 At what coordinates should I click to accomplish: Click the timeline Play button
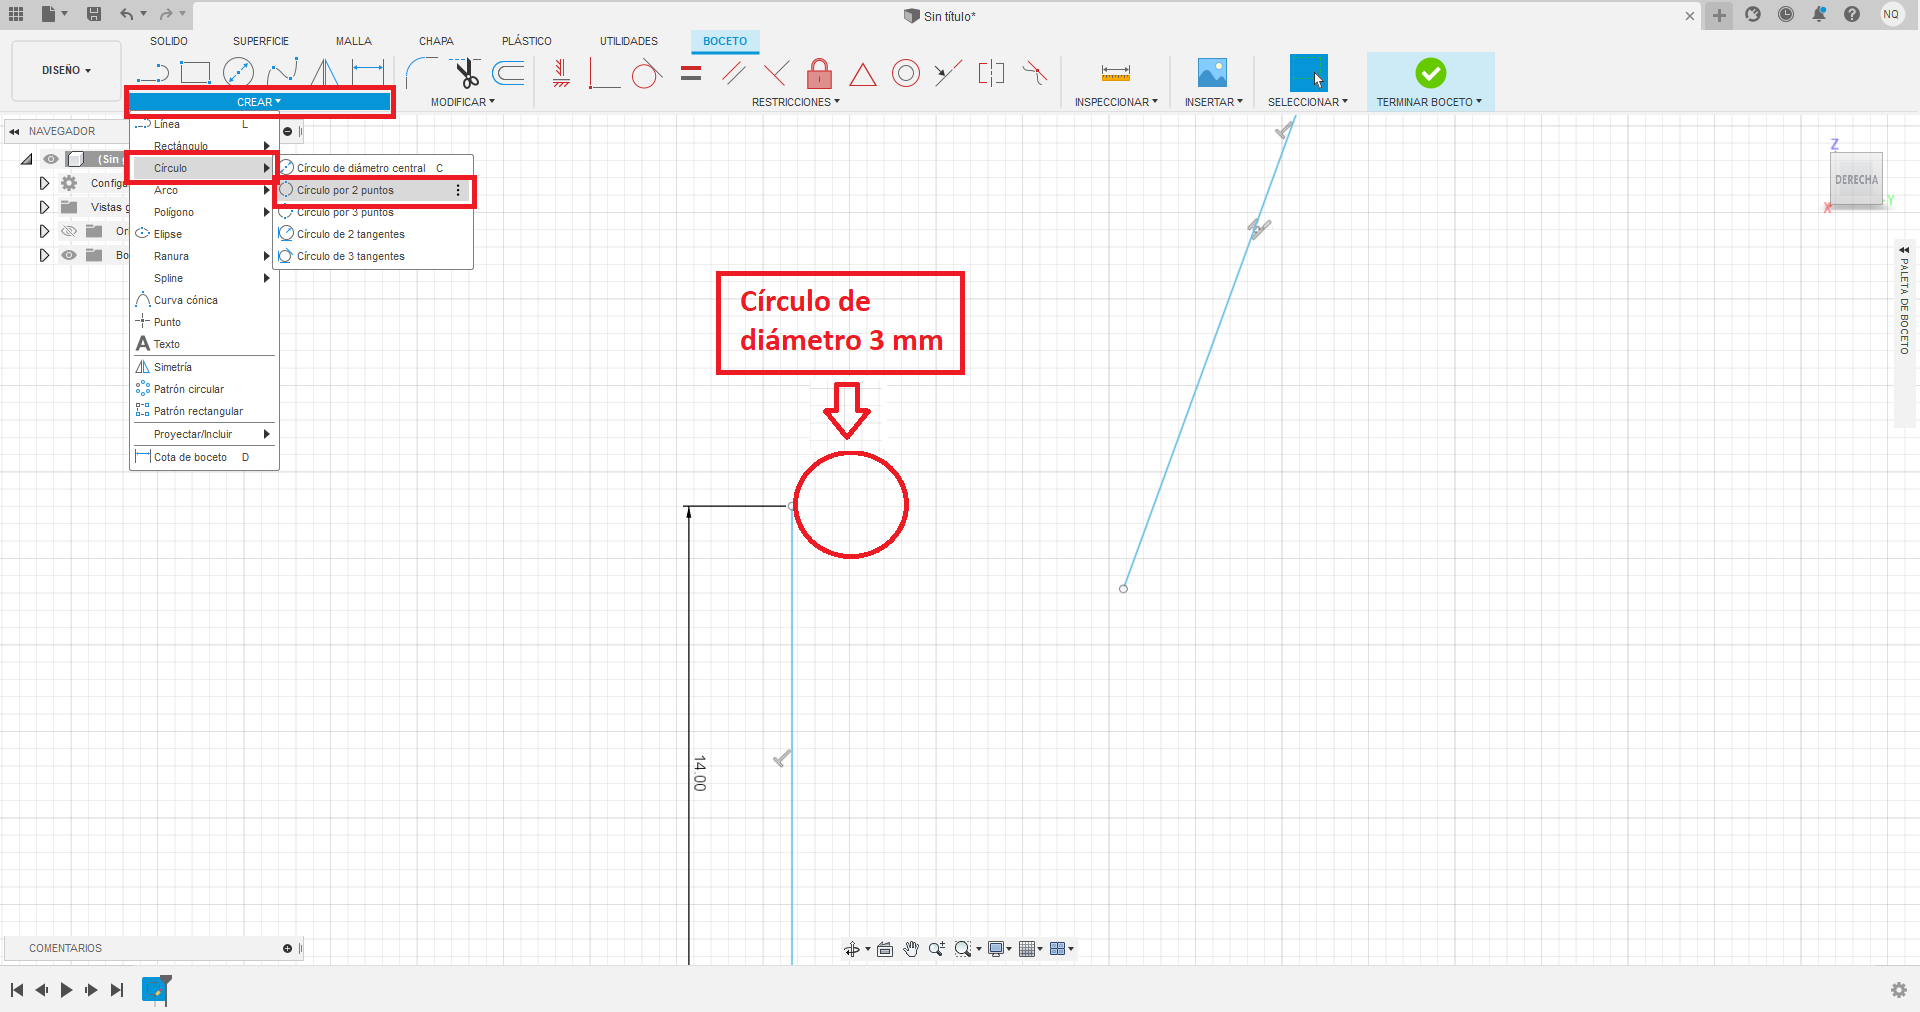(66, 990)
